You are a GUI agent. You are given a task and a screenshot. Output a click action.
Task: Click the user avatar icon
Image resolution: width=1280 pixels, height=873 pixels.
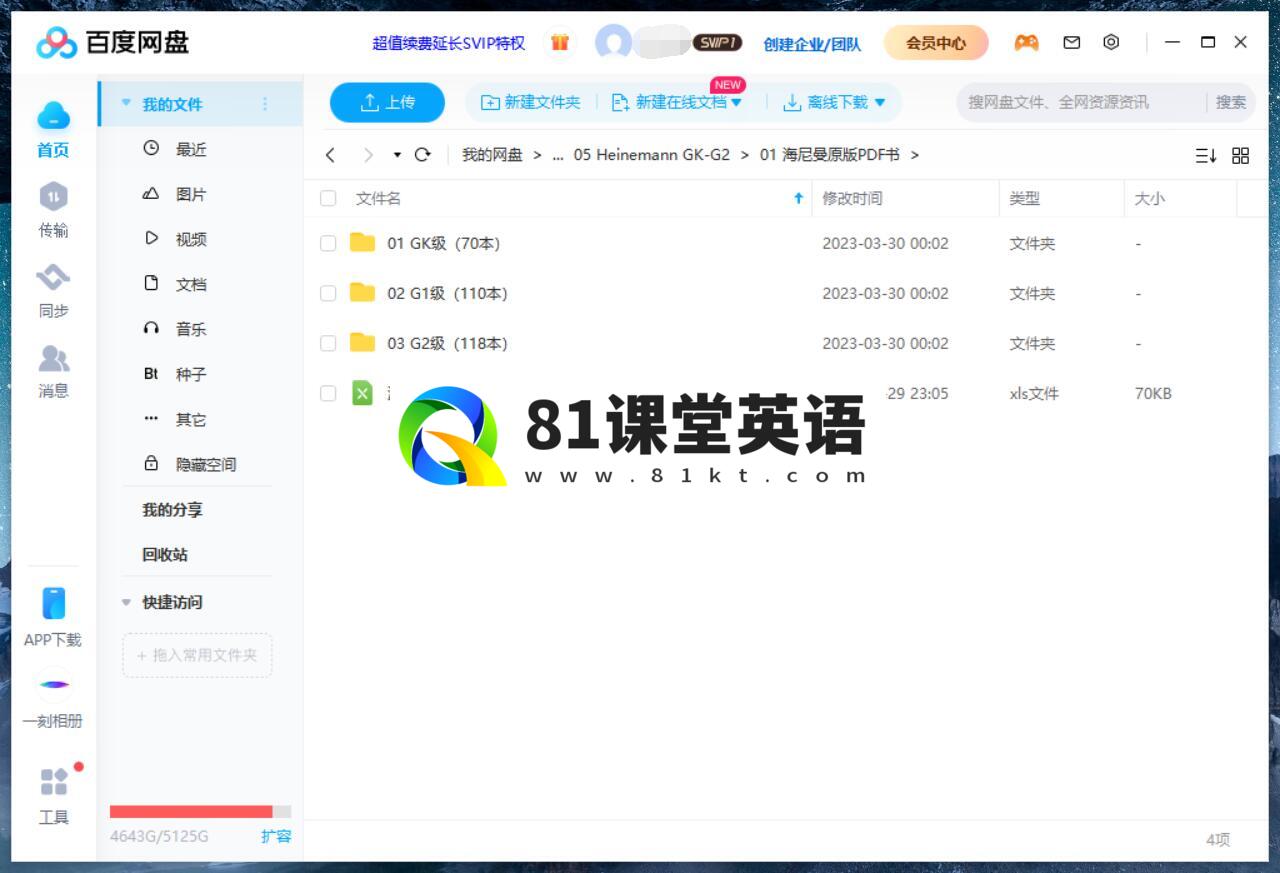pyautogui.click(x=613, y=43)
